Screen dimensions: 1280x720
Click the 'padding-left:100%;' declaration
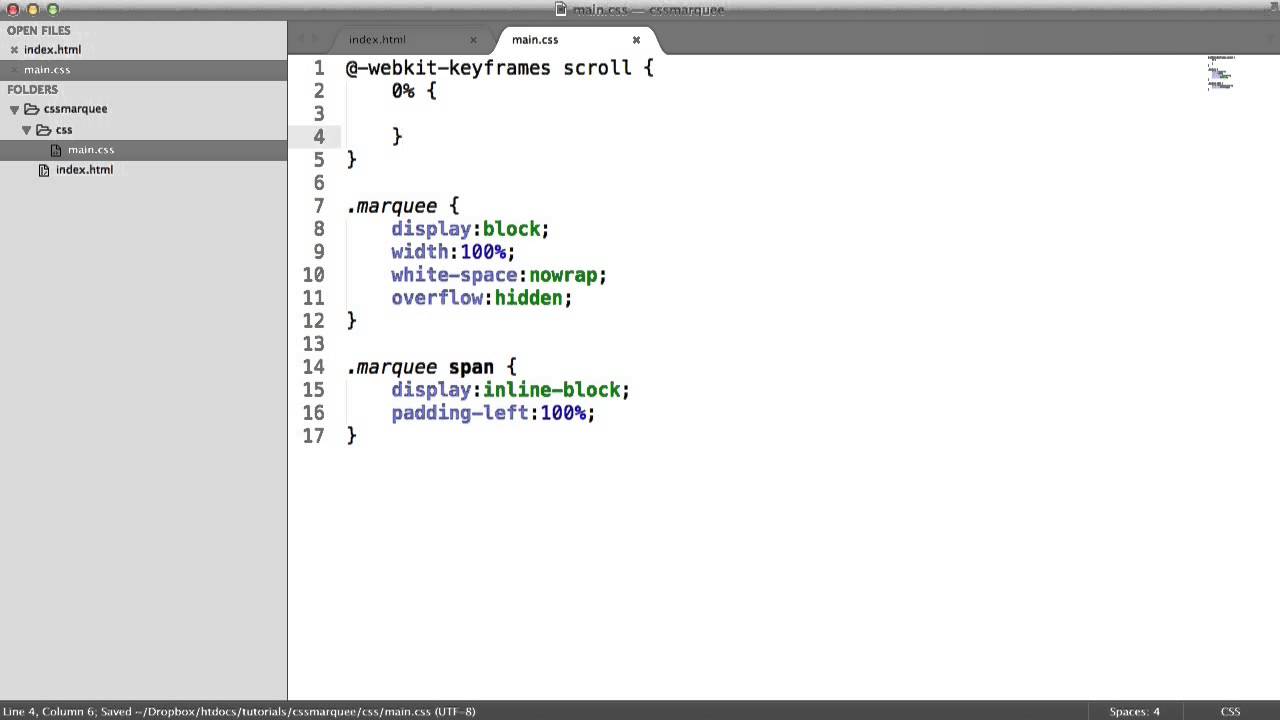[493, 413]
